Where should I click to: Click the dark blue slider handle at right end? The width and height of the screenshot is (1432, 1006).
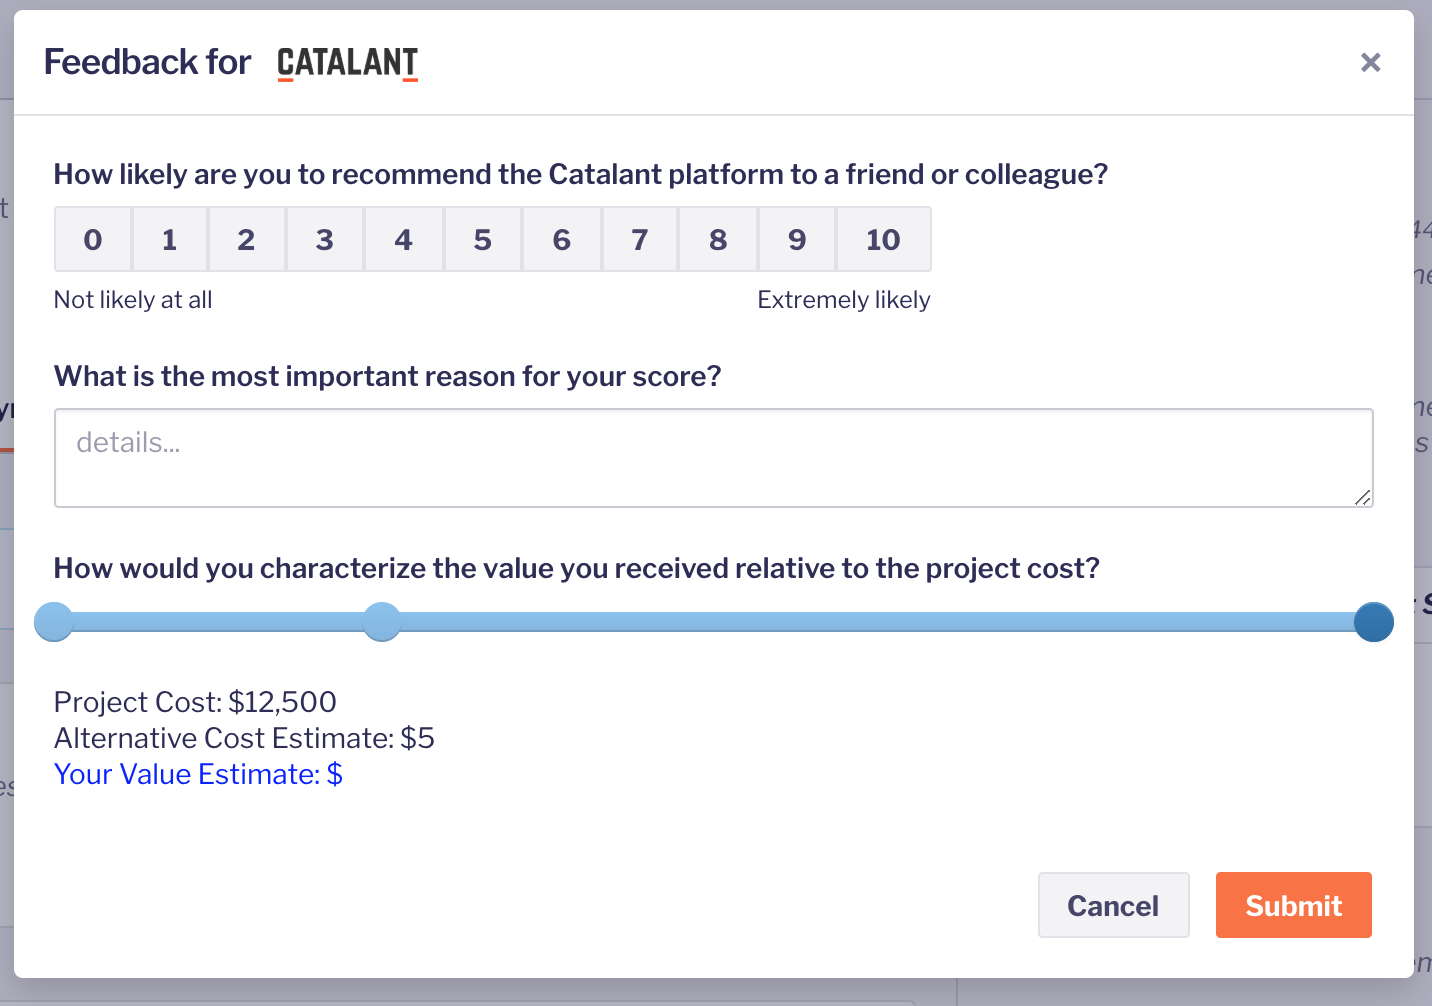coord(1374,622)
